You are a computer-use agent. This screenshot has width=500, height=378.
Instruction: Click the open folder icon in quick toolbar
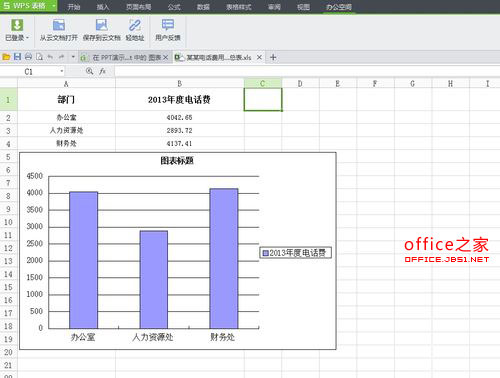click(x=6, y=57)
